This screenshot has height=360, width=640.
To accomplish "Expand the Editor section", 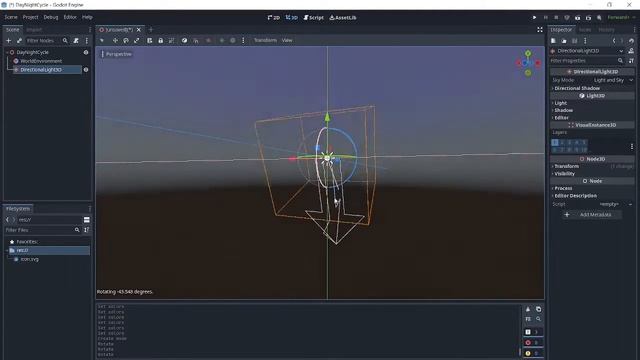I will coord(560,118).
